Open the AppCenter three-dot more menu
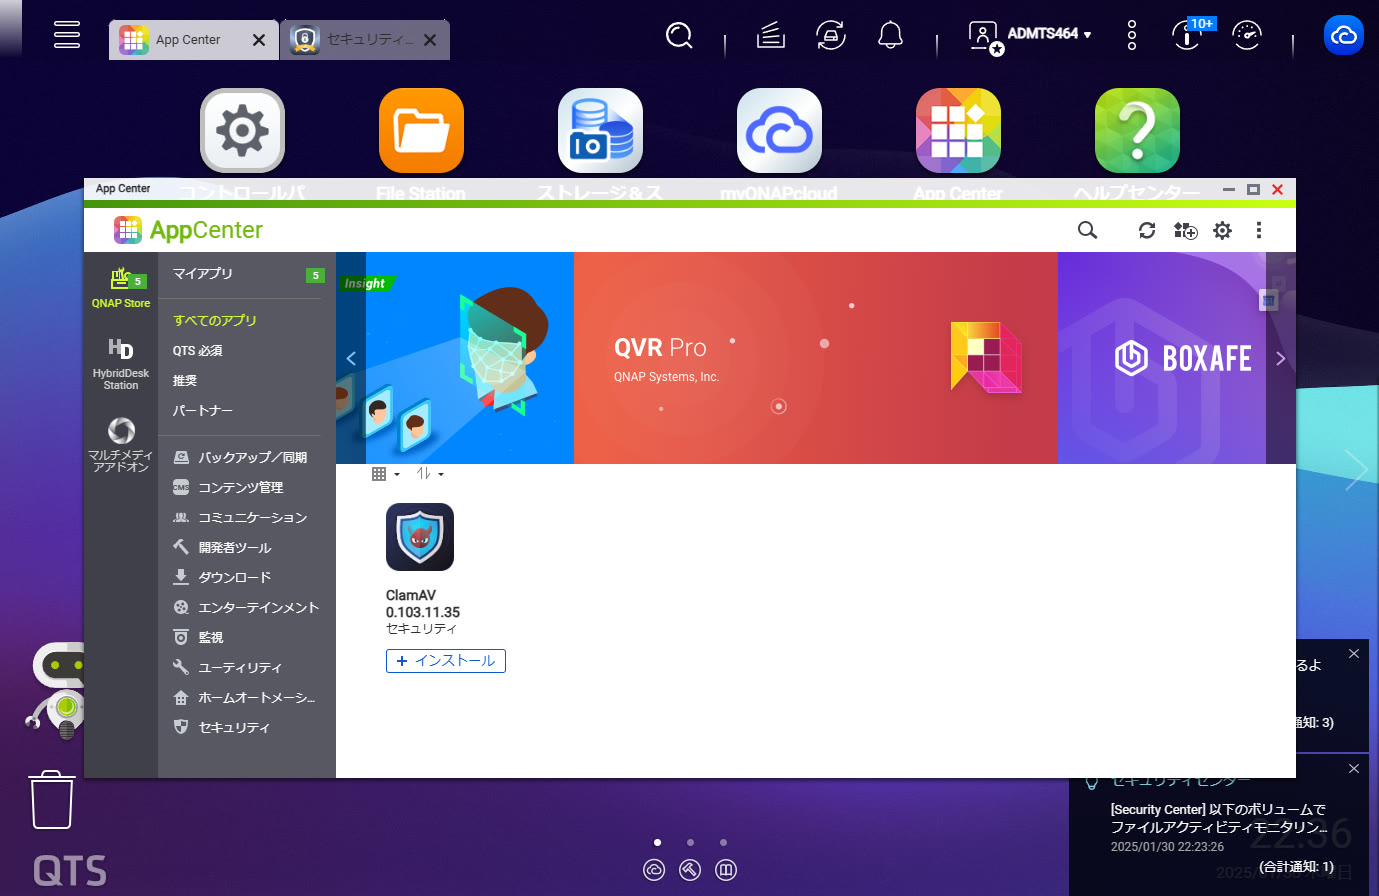1379x896 pixels. click(x=1259, y=231)
